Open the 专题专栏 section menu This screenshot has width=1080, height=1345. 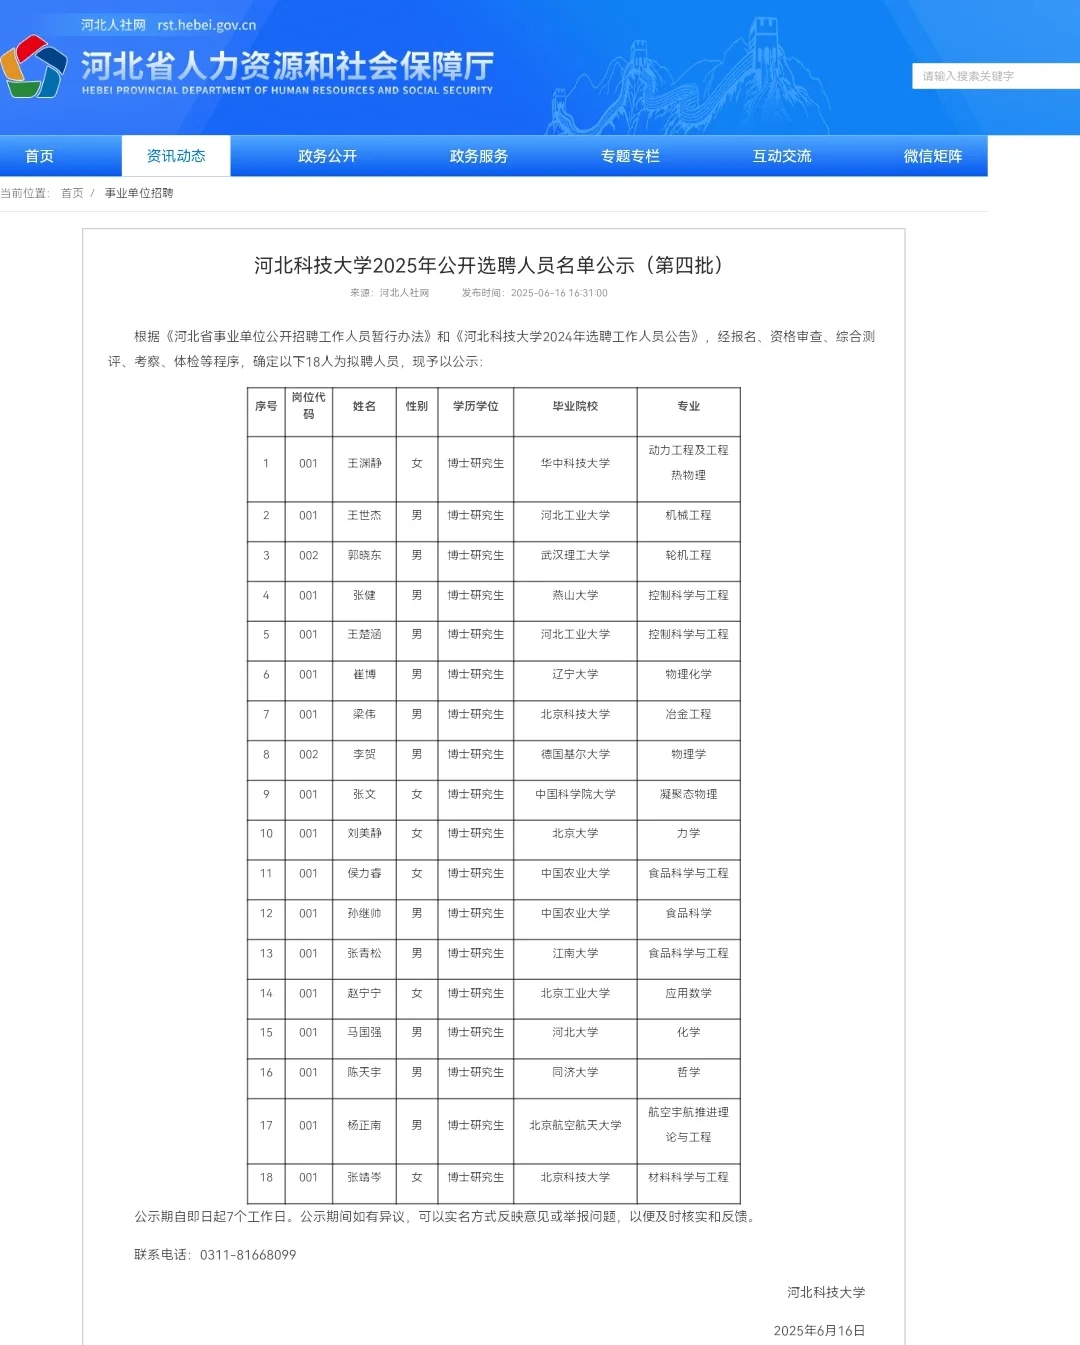pos(629,156)
